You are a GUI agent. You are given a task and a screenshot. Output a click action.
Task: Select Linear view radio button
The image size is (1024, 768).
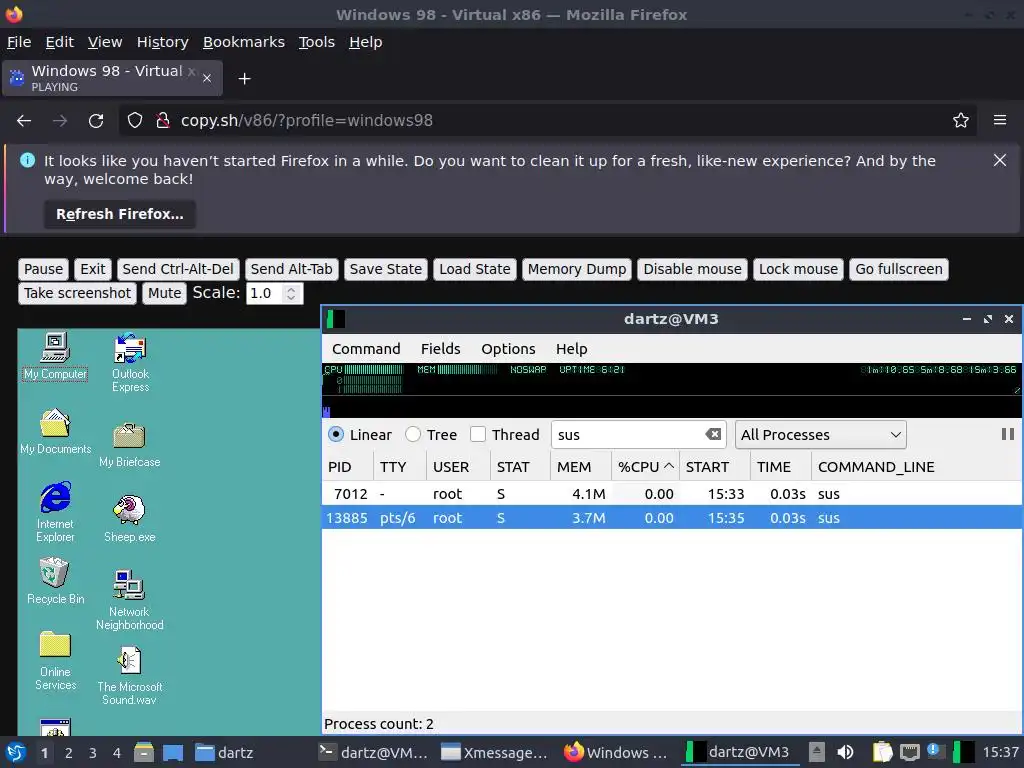pos(336,434)
